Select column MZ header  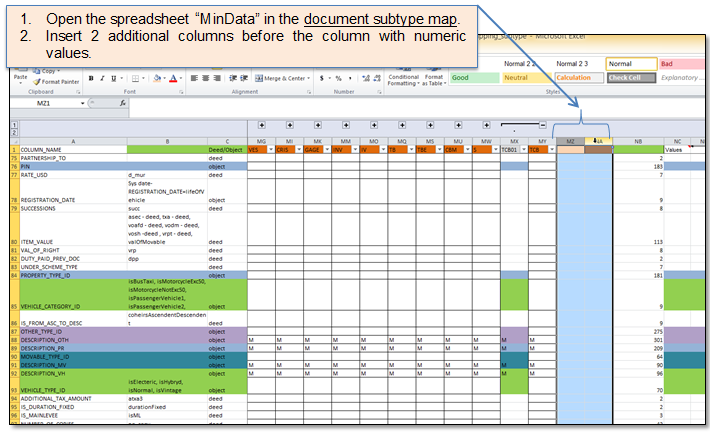coord(570,141)
